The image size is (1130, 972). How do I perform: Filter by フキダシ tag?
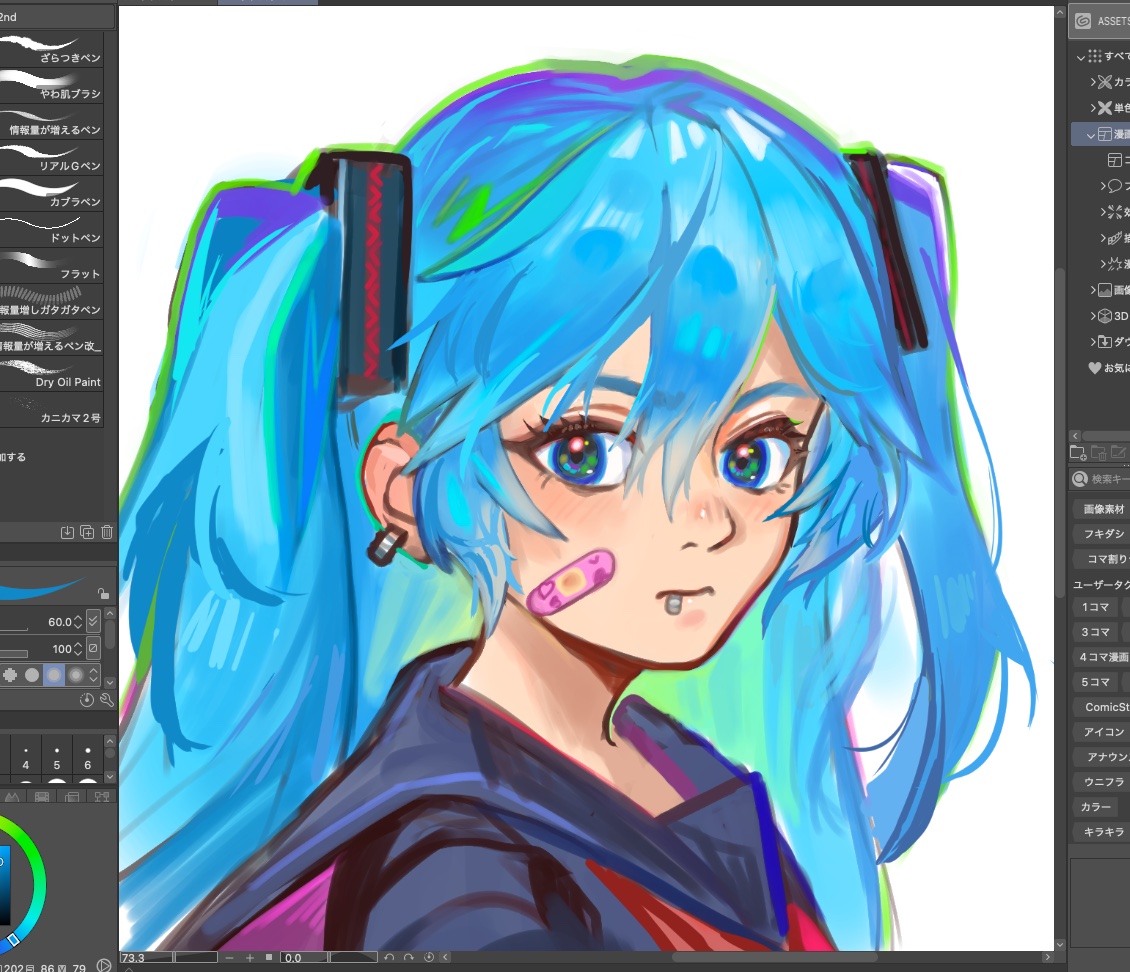[x=1103, y=534]
